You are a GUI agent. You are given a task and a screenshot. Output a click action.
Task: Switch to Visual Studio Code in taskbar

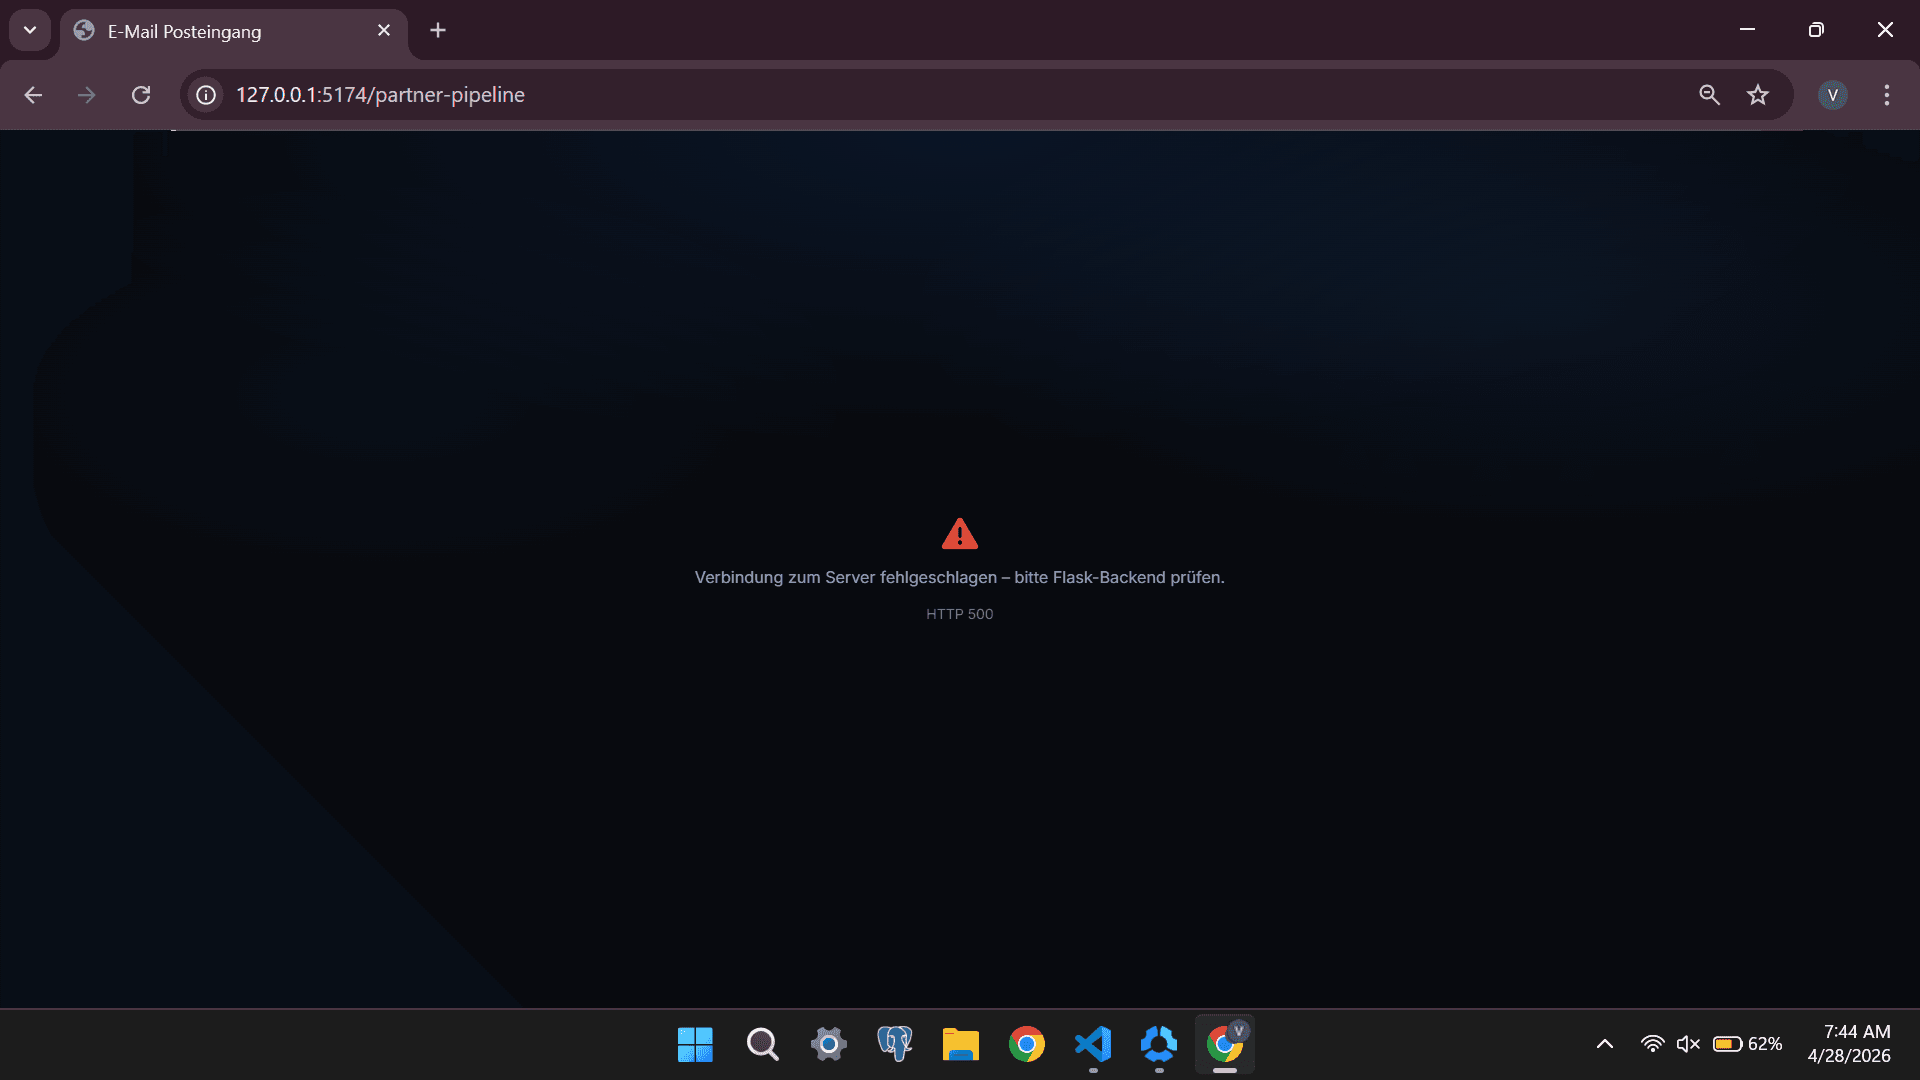coord(1093,1045)
